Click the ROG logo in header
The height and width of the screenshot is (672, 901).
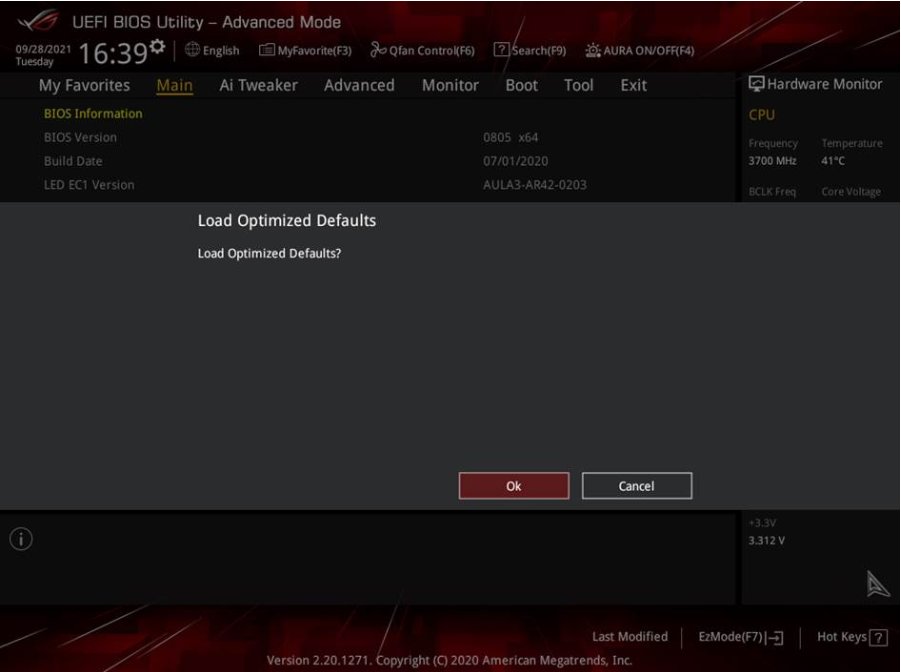click(x=38, y=22)
